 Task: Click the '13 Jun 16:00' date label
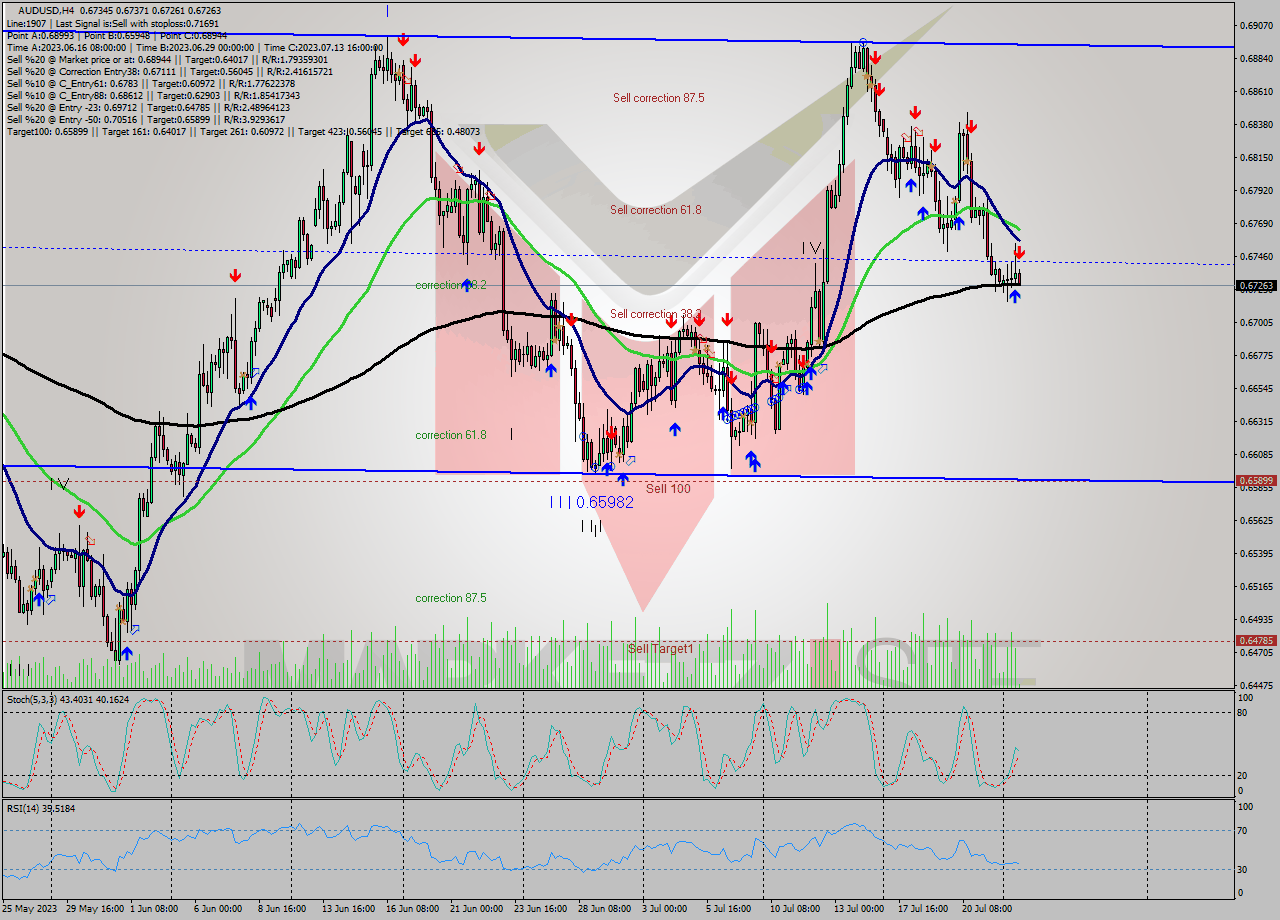348,909
